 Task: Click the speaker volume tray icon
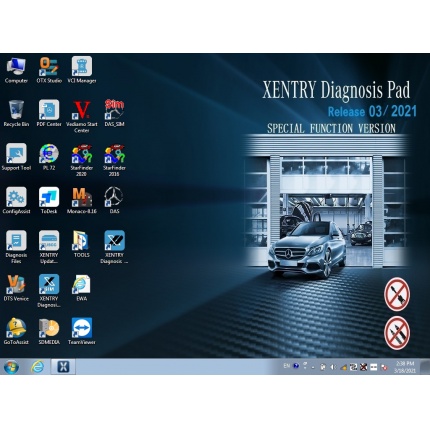pos(333,367)
